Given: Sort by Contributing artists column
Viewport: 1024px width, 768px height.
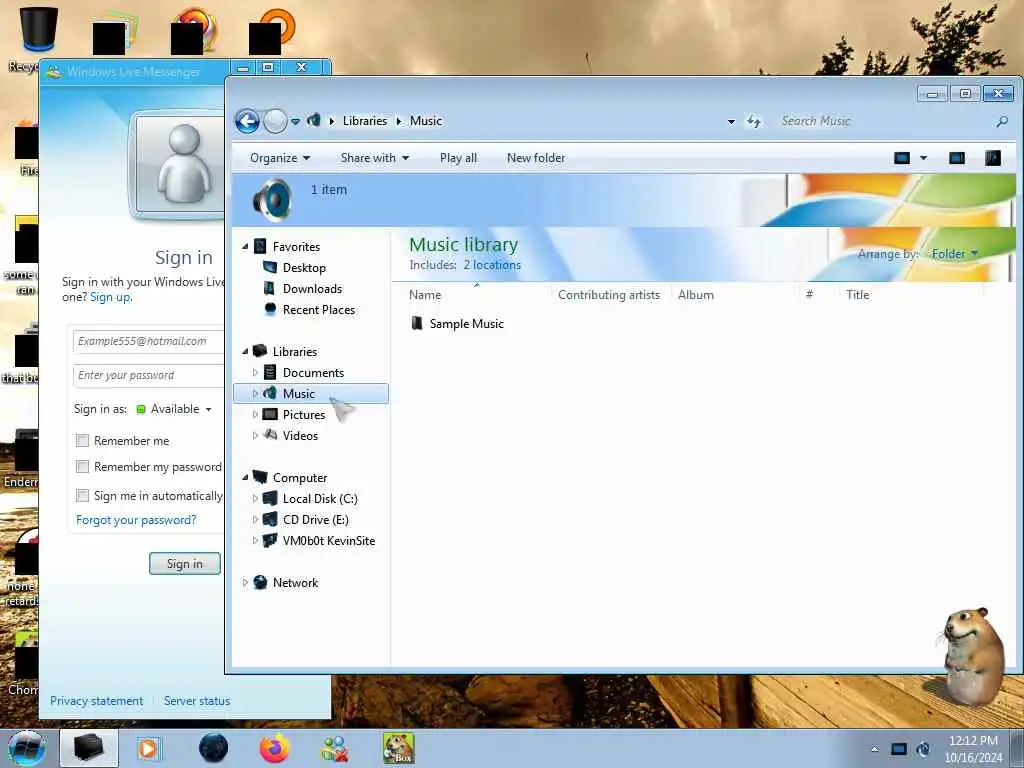Looking at the screenshot, I should [609, 295].
